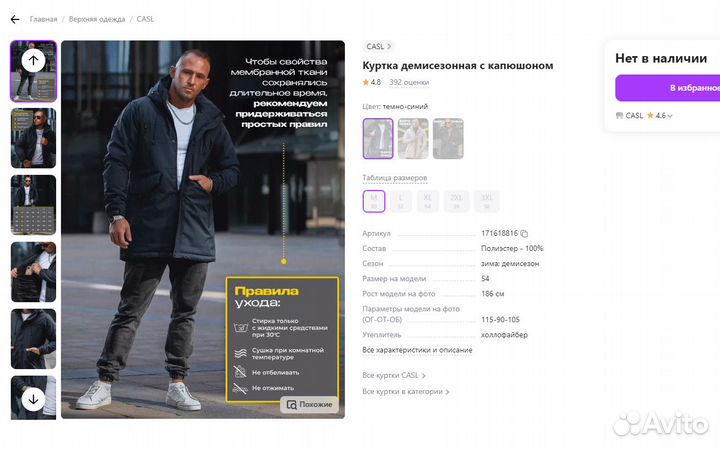Add item to В избранное
This screenshot has height=449, width=720.
668,88
